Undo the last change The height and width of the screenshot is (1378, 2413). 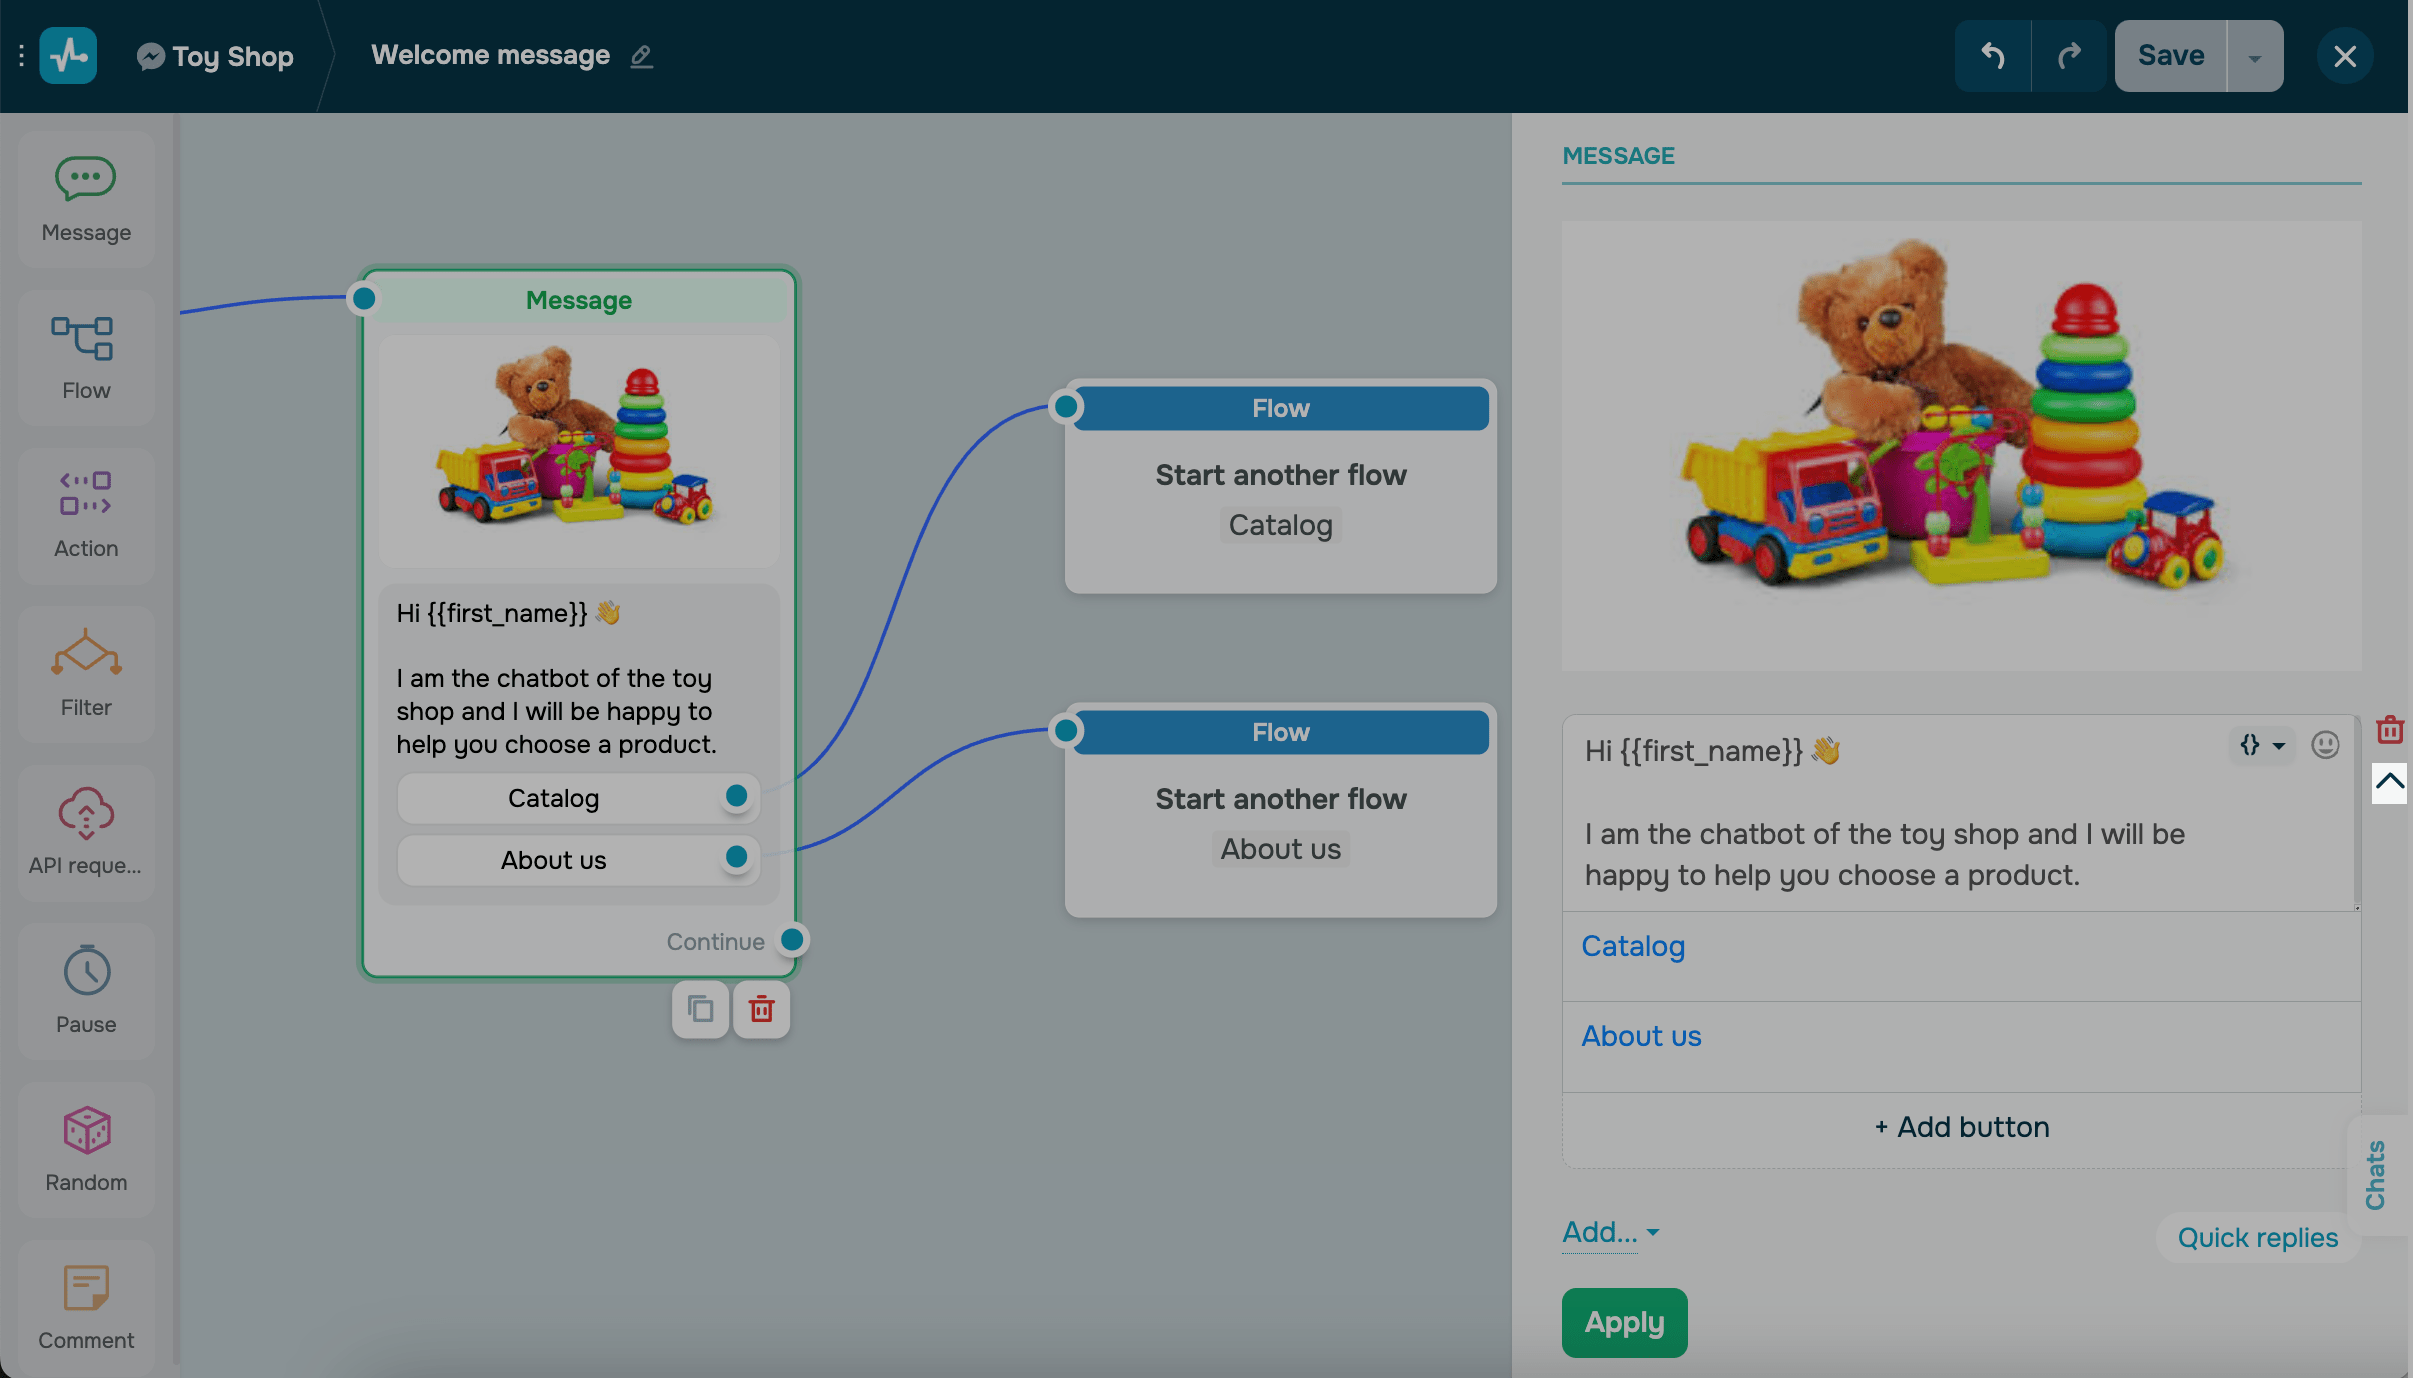(1993, 55)
